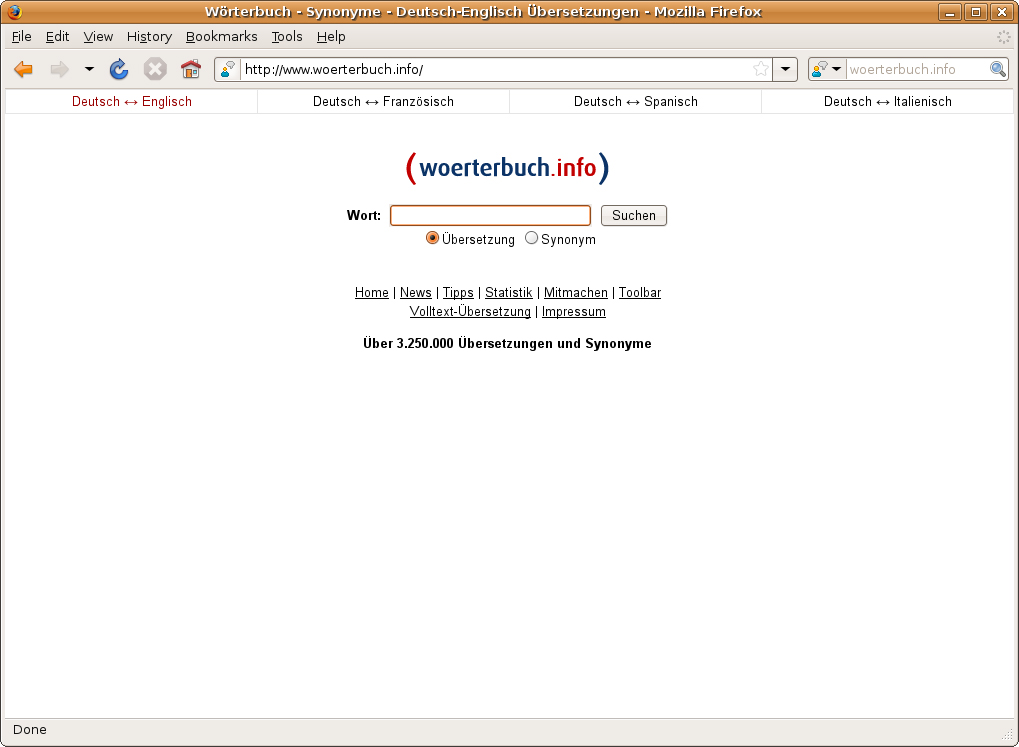
Task: Open the Impressum link
Action: click(574, 311)
